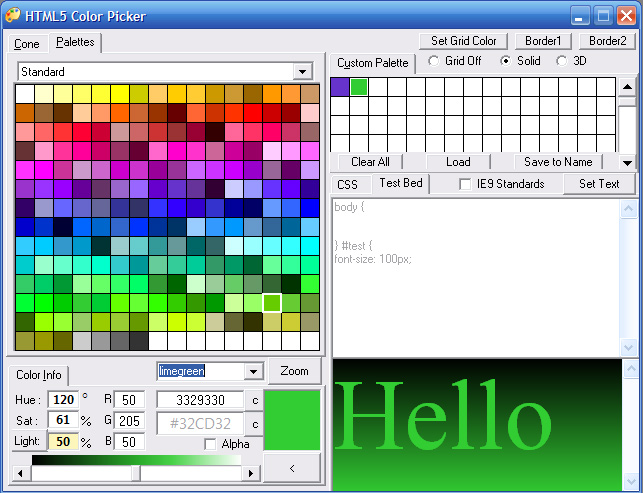Click the Load button
Screen dimensions: 643x493
click(x=458, y=162)
